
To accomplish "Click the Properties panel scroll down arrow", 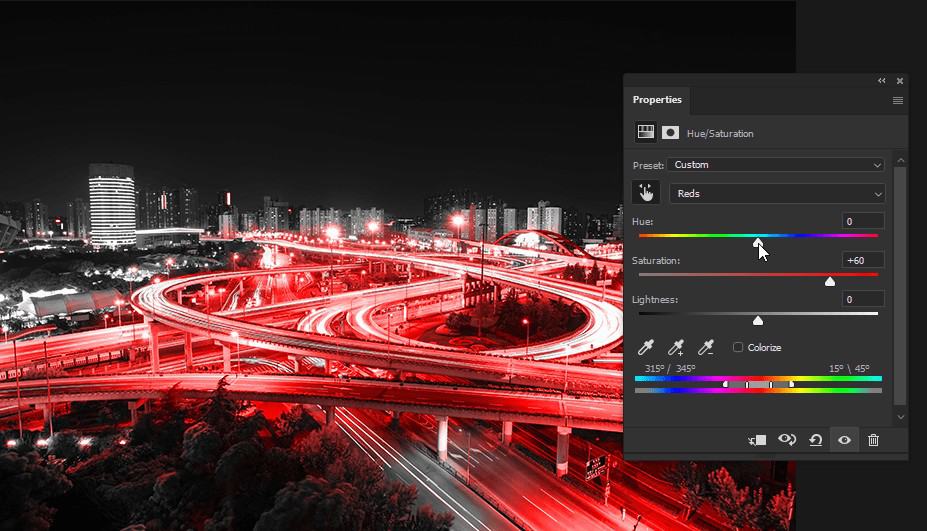I will tap(900, 417).
